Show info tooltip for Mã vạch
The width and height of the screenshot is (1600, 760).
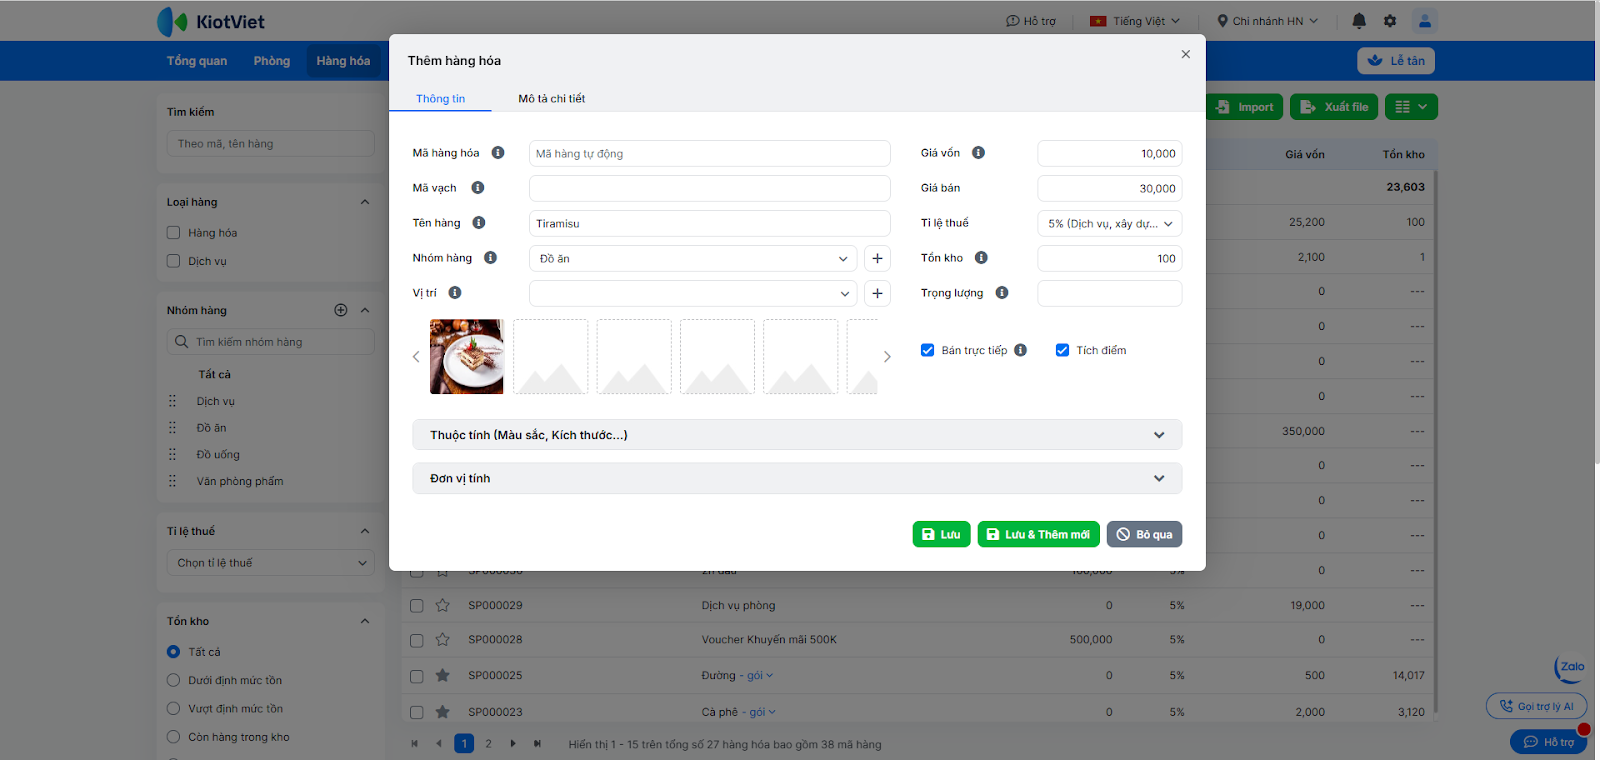(x=478, y=188)
